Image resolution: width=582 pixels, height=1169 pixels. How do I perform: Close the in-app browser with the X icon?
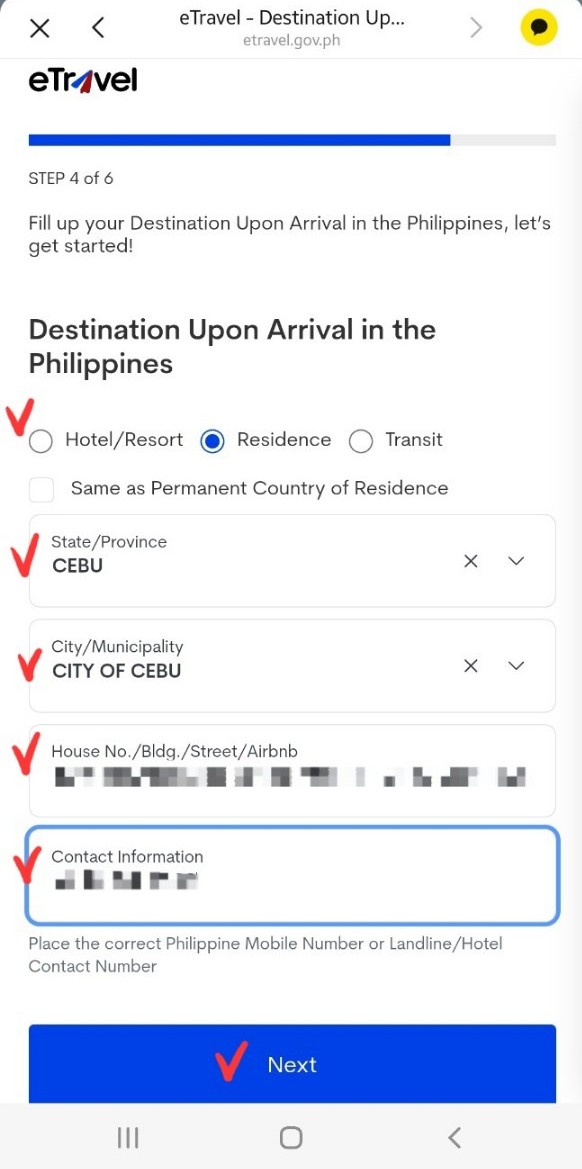point(39,28)
